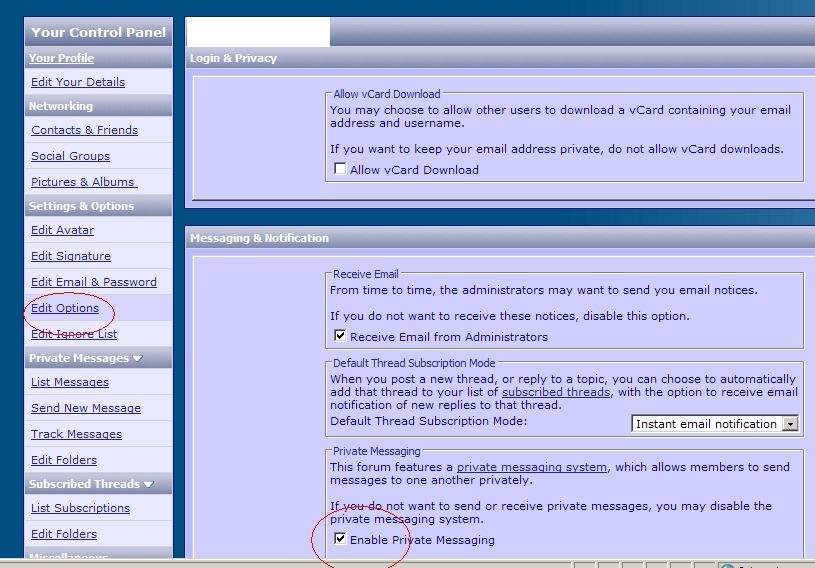Viewport: 815px width, 568px height.
Task: Collapse the Private Messages section arrow
Action: click(x=138, y=359)
